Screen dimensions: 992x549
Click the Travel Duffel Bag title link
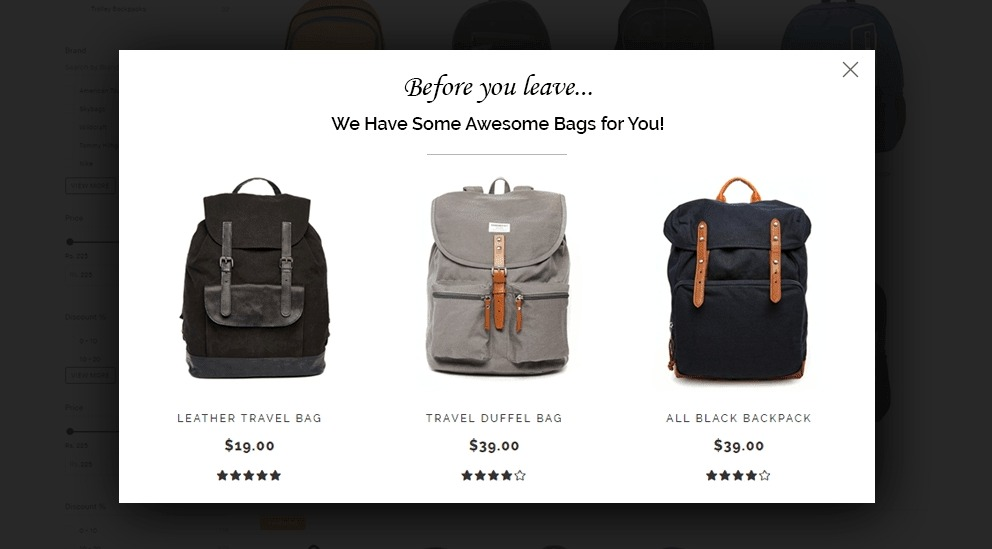click(x=494, y=418)
